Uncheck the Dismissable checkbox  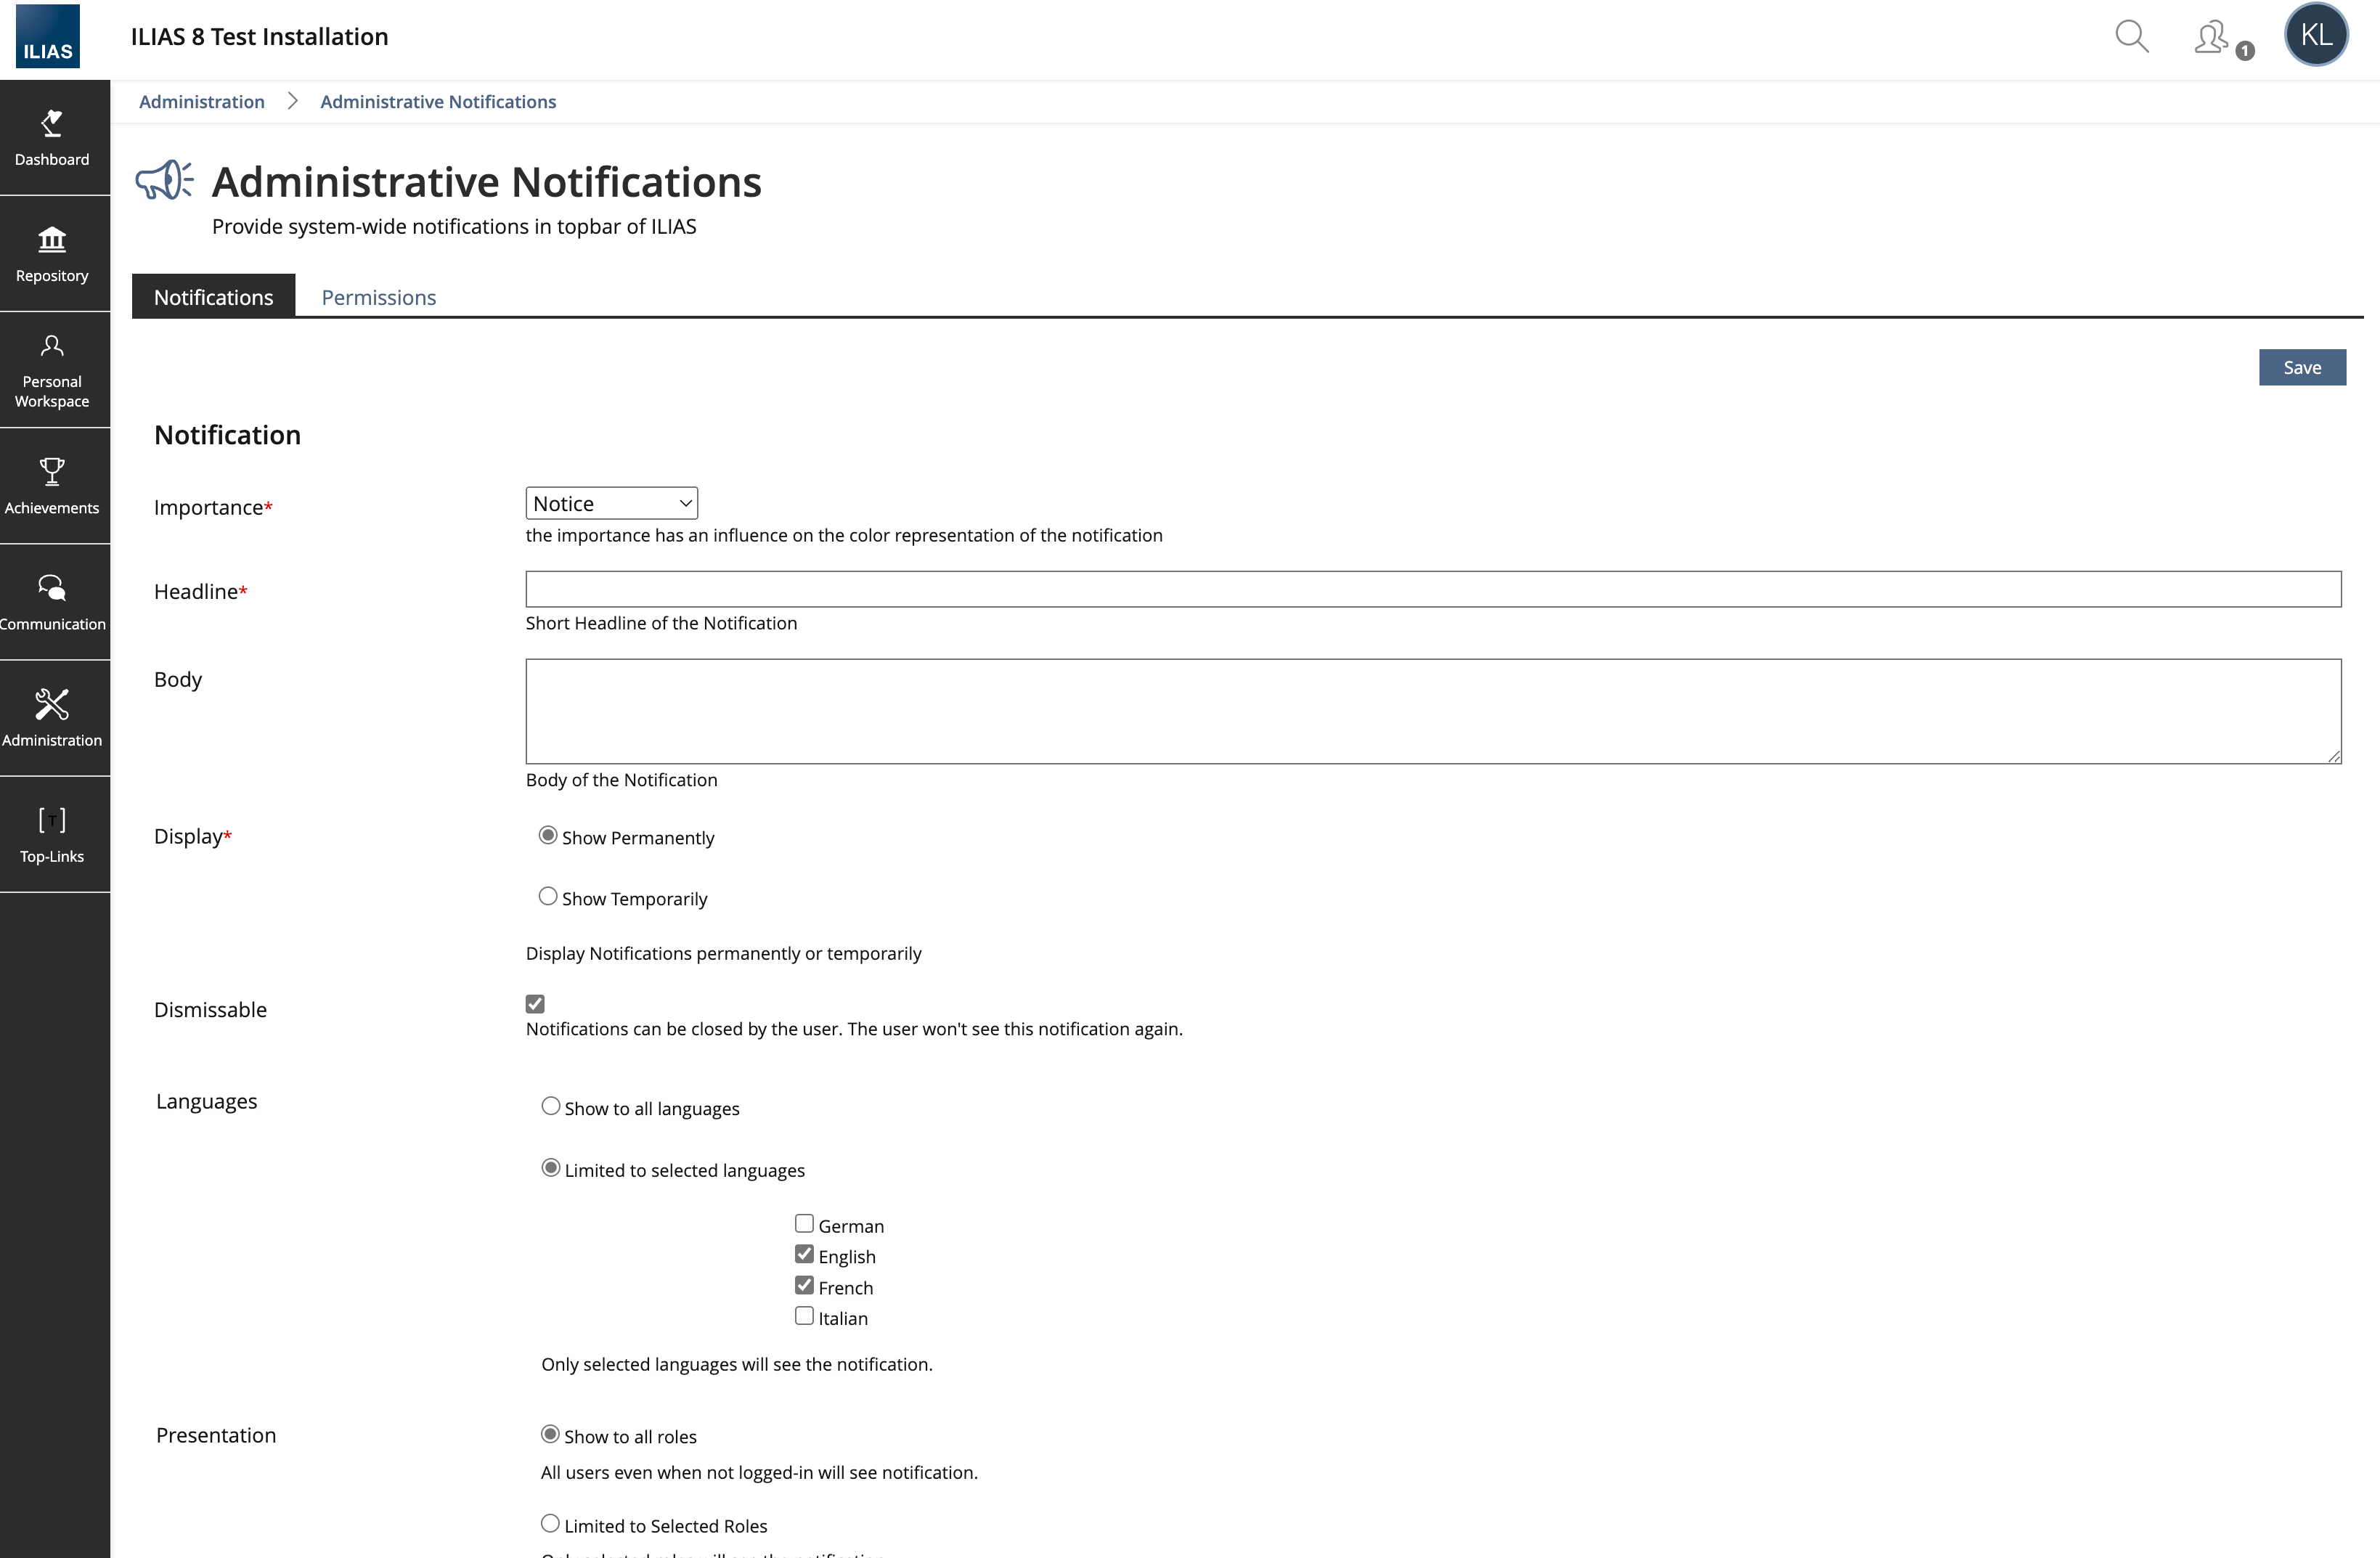click(535, 1004)
